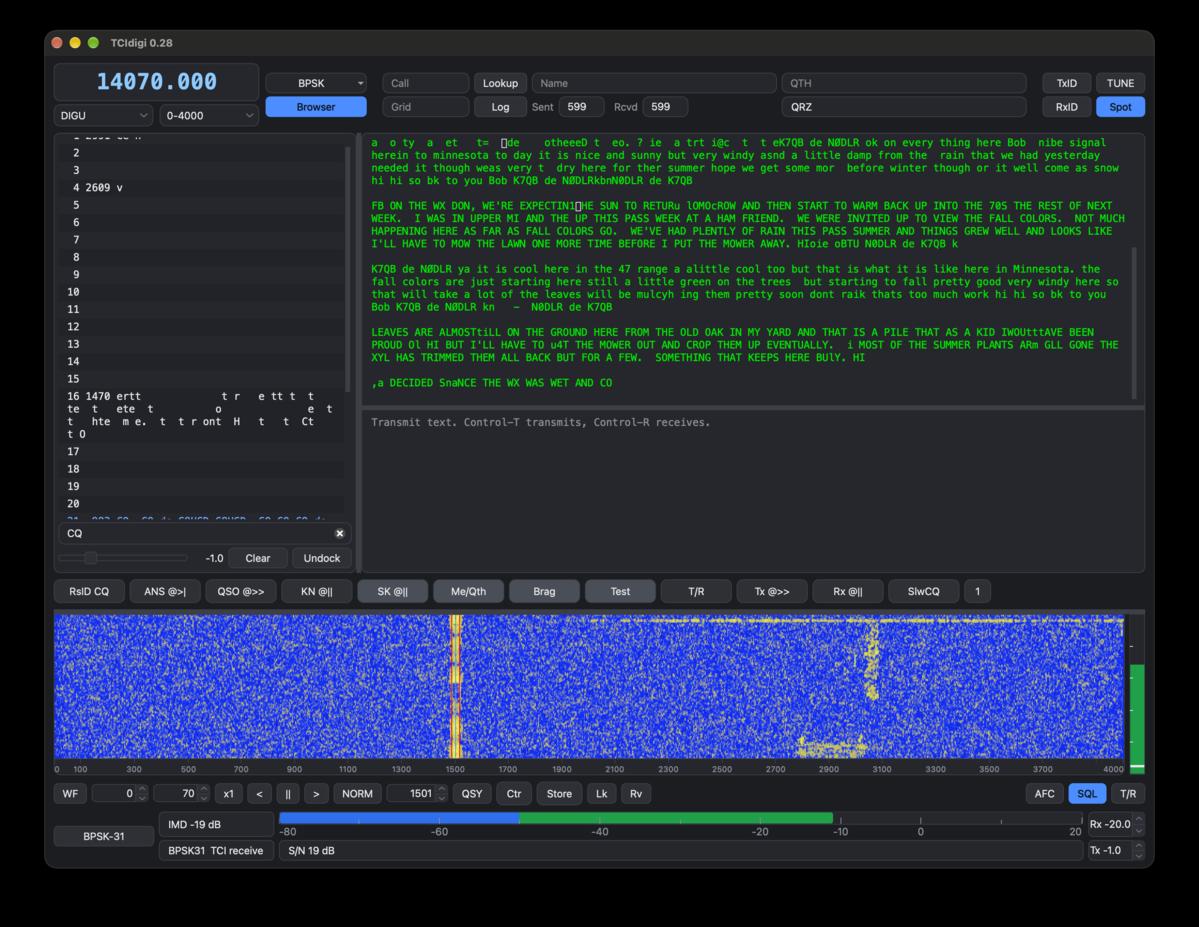Open the DIGU mode dropdown

pyautogui.click(x=102, y=115)
